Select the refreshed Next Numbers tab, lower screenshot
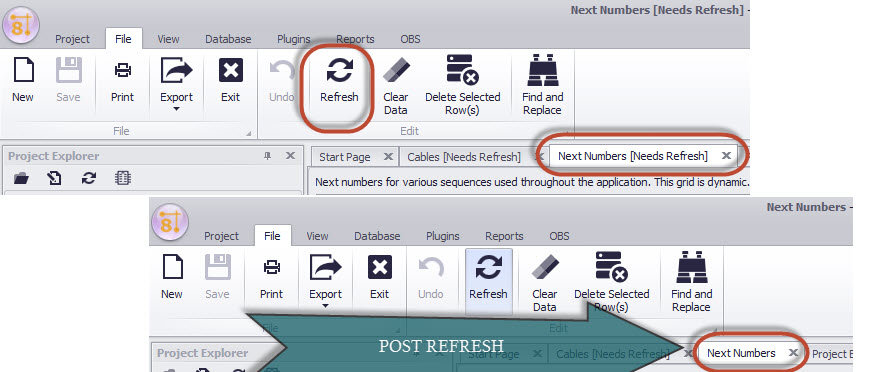The image size is (895, 372). [x=741, y=353]
